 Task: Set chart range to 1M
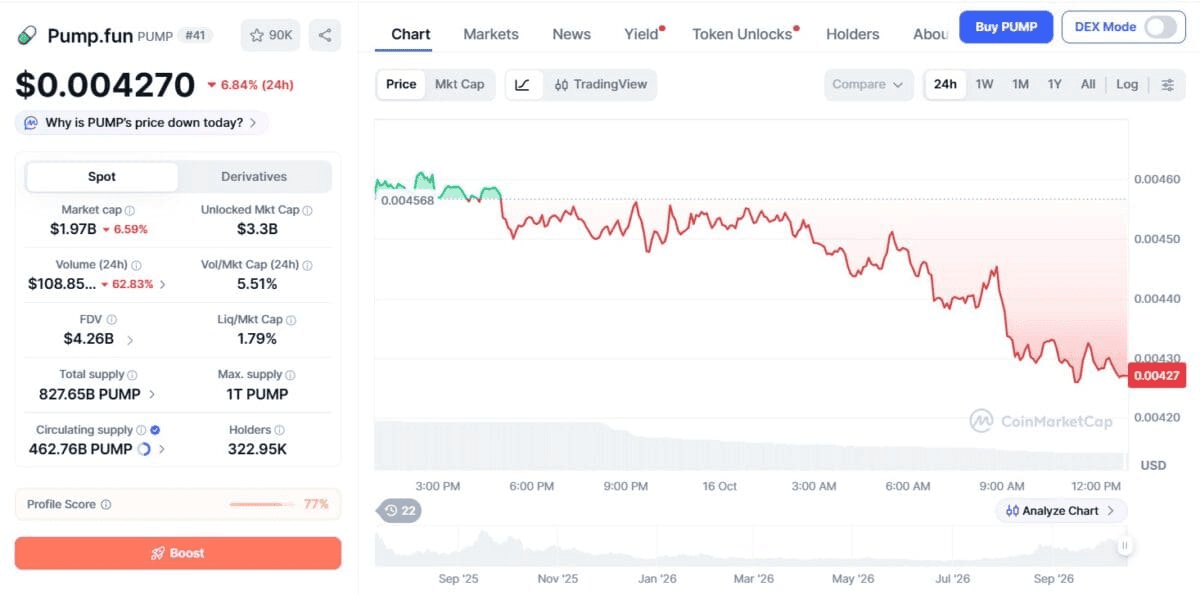1020,84
